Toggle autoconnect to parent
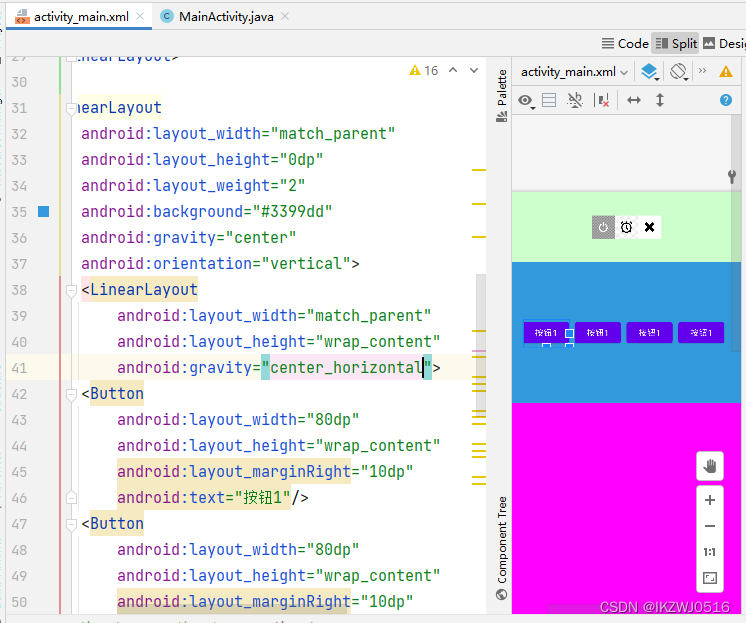The width and height of the screenshot is (746, 623). tap(575, 100)
